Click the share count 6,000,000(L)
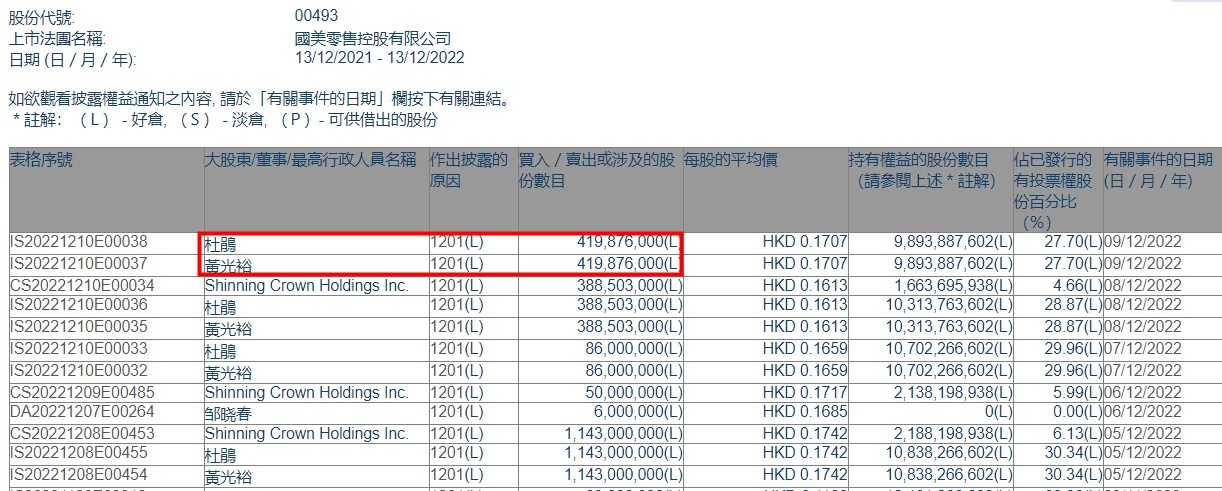Image resolution: width=1222 pixels, height=491 pixels. click(641, 412)
